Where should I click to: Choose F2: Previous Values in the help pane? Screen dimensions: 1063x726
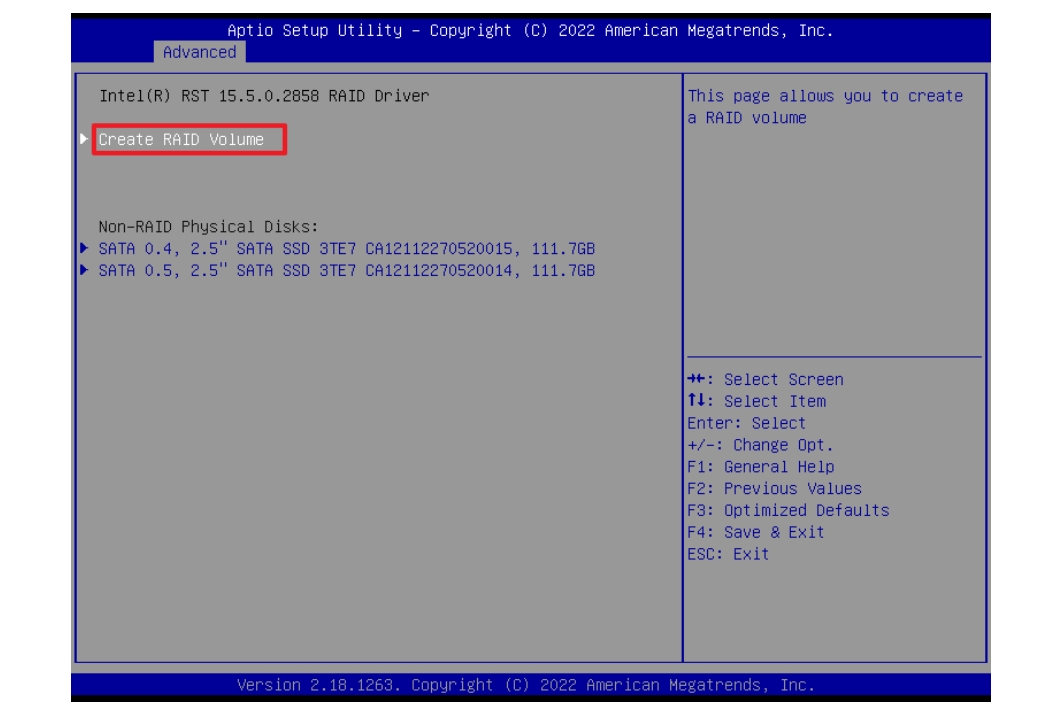[774, 489]
